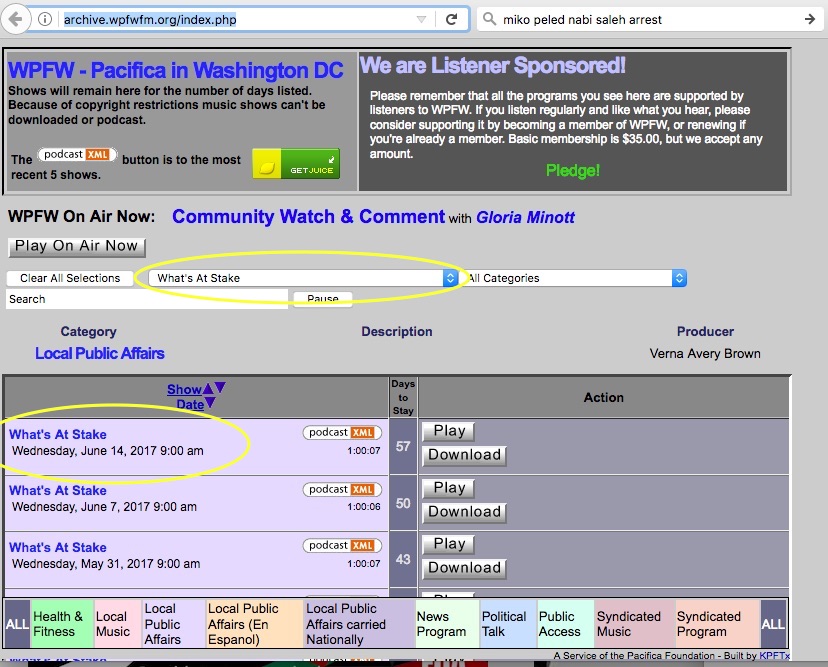Open site information icon in address bar
This screenshot has width=828, height=667.
tap(45, 20)
